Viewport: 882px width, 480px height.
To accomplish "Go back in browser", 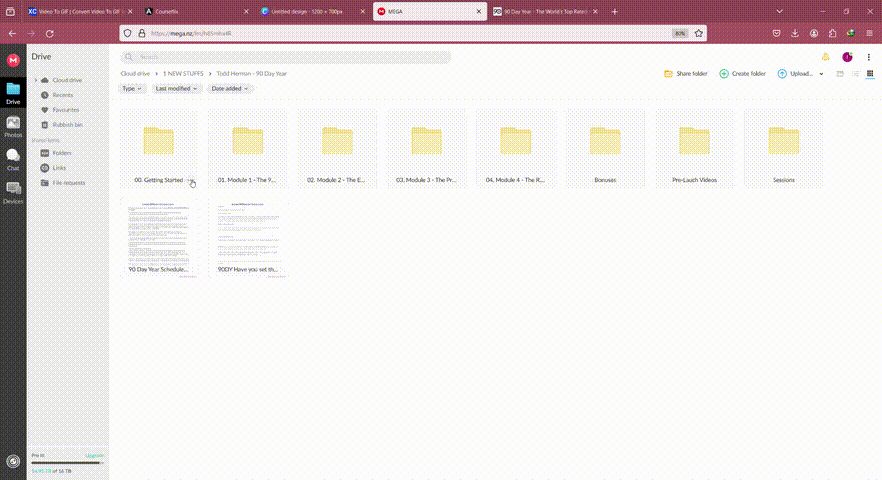I will point(12,34).
